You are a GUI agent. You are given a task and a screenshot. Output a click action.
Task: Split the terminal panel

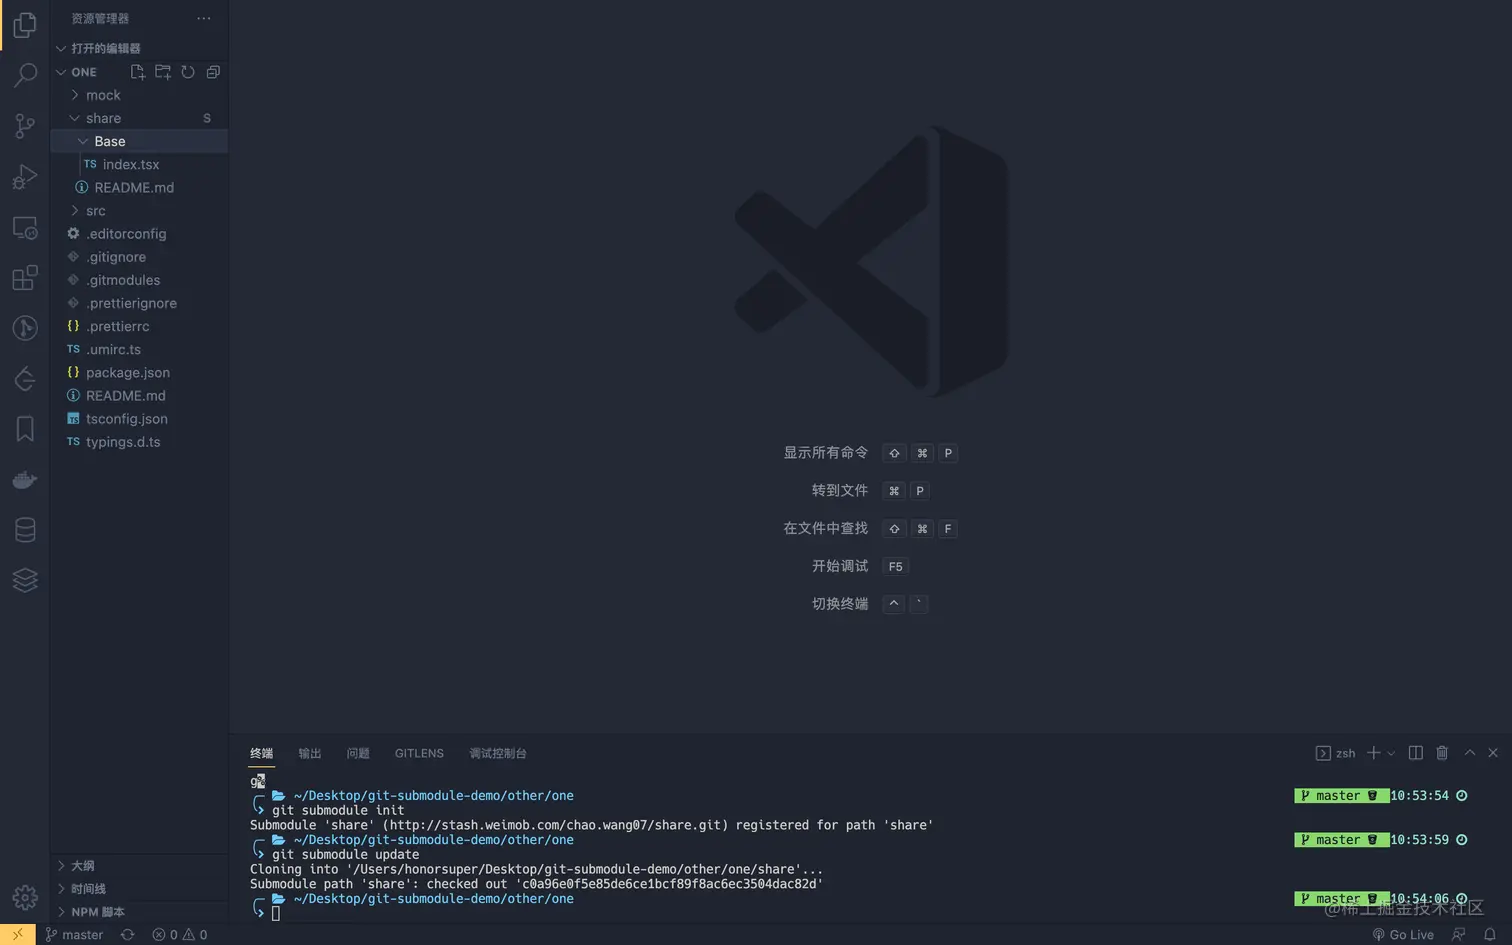1416,753
